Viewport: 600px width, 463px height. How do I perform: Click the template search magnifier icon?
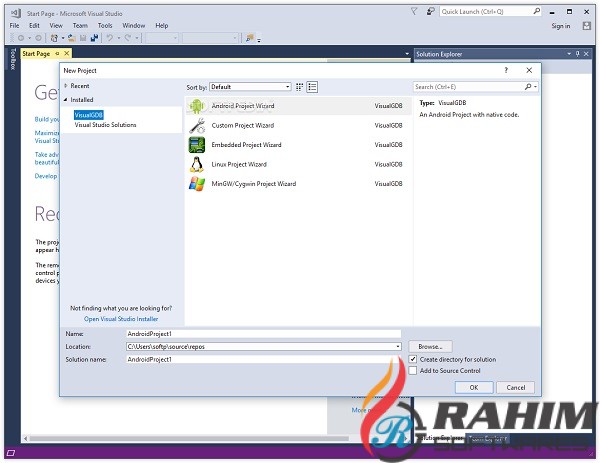click(528, 87)
